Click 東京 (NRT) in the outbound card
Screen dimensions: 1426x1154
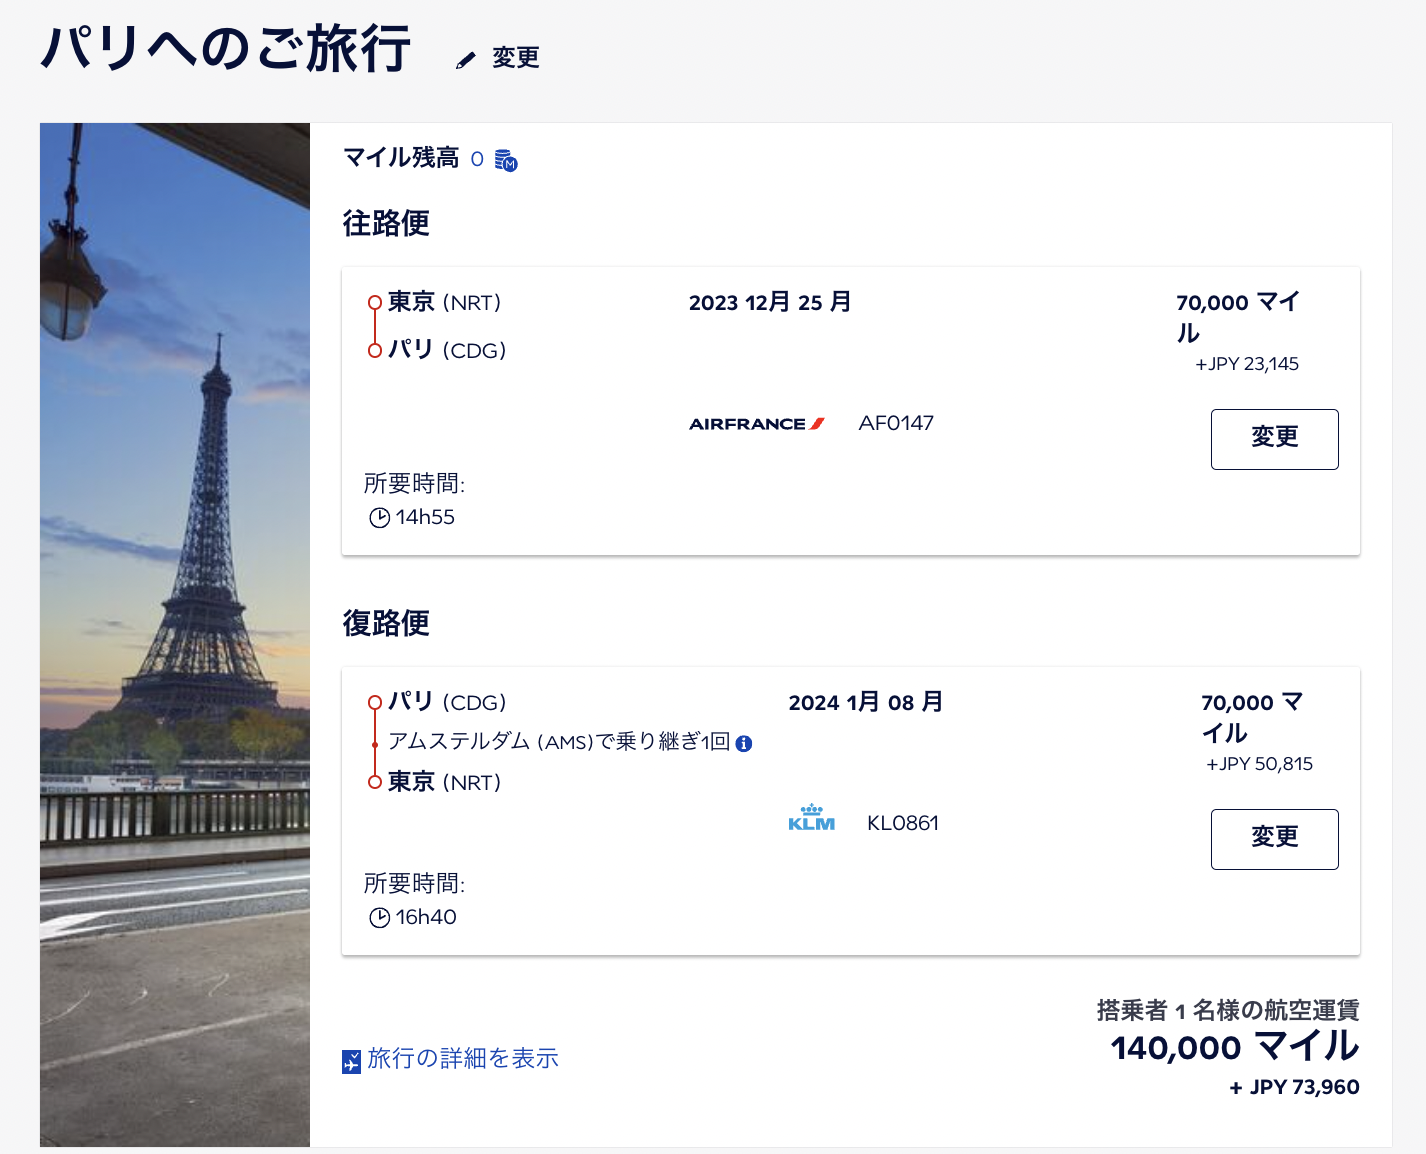point(444,302)
